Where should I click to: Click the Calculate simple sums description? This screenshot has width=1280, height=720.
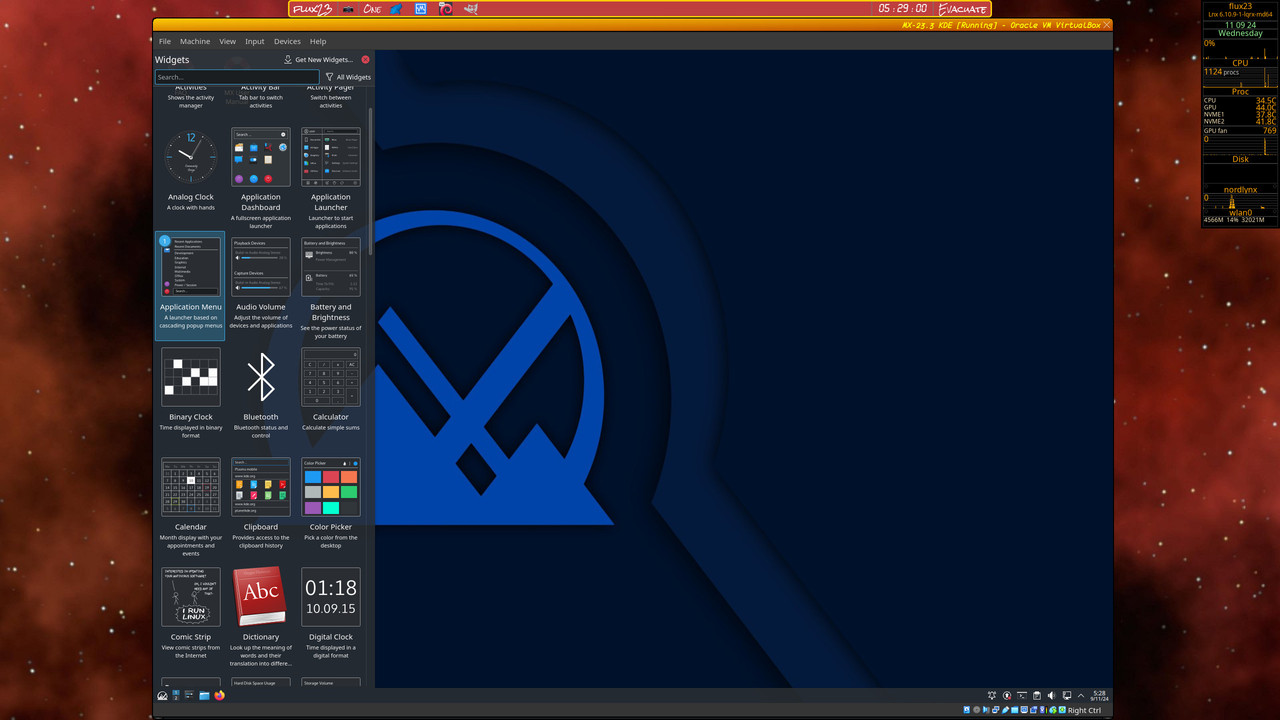(x=331, y=427)
